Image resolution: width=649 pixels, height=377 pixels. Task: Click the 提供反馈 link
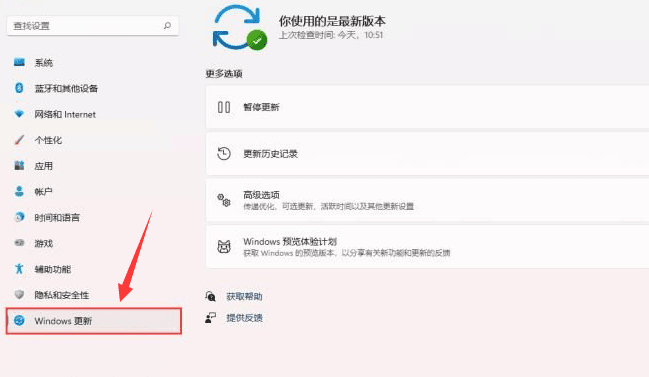244,318
